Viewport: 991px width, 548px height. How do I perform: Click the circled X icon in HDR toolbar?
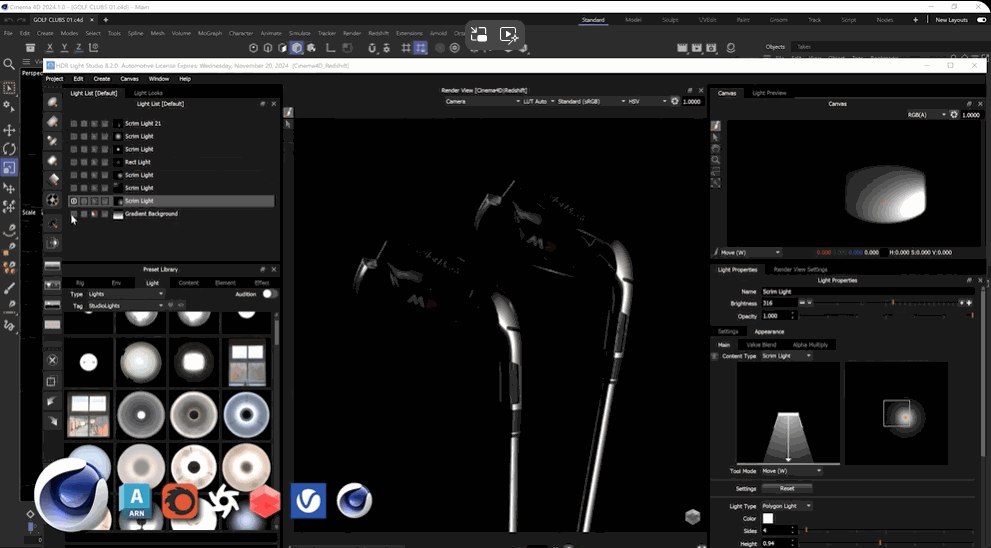(52, 360)
